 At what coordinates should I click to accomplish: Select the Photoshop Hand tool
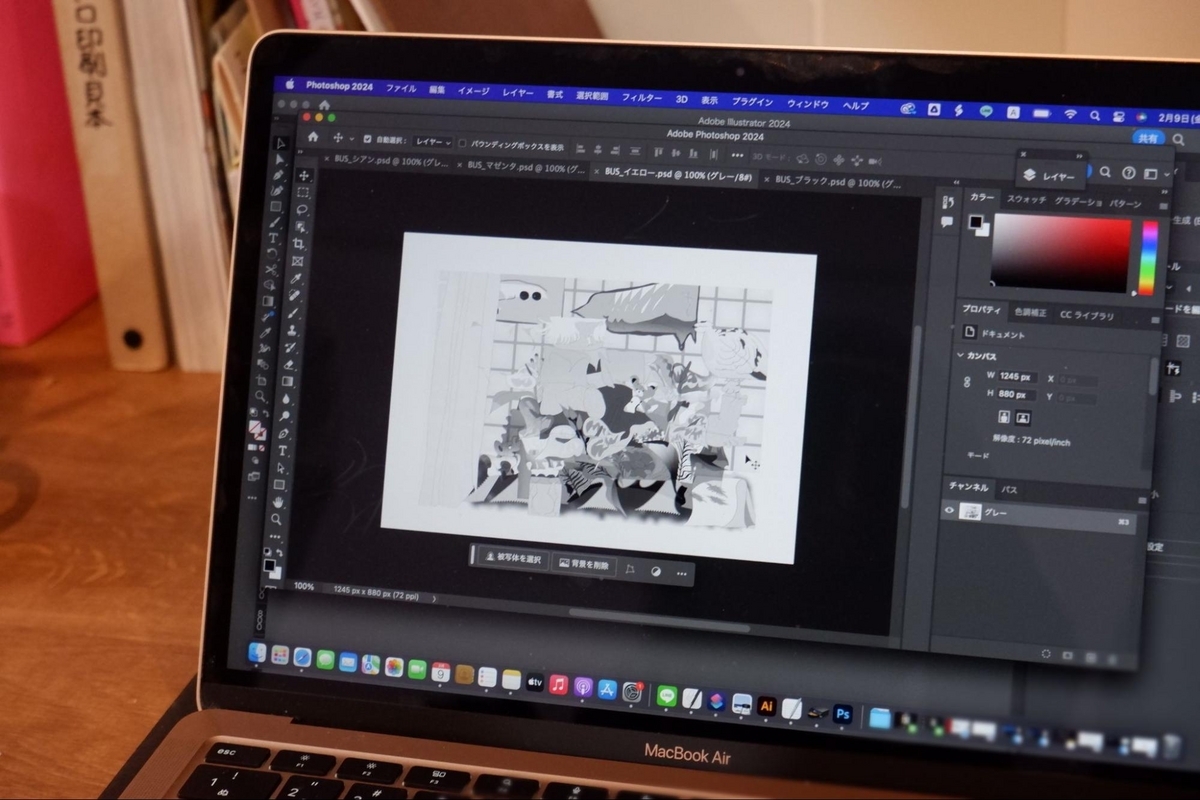(279, 502)
